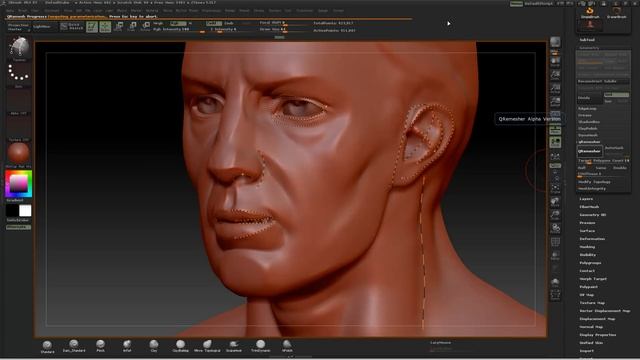Select the Standard brush
640x360 pixels.
pos(47,347)
